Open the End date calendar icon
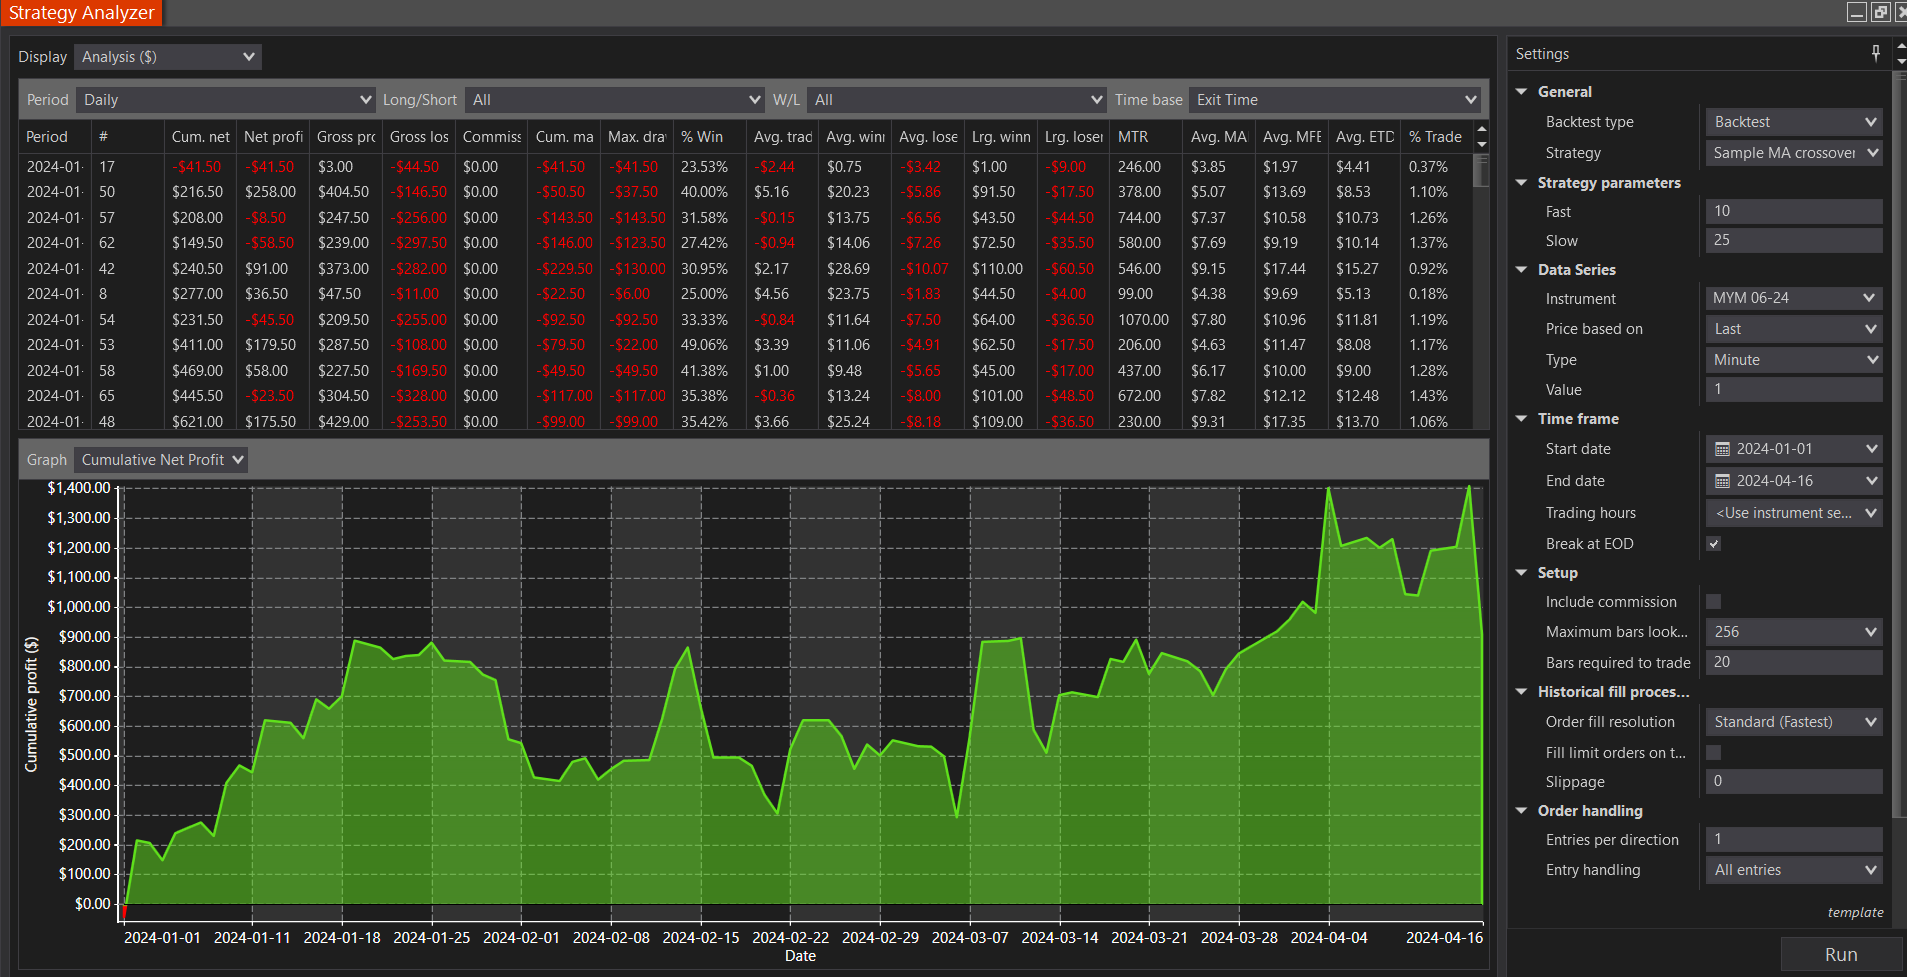The width and height of the screenshot is (1907, 977). 1722,481
